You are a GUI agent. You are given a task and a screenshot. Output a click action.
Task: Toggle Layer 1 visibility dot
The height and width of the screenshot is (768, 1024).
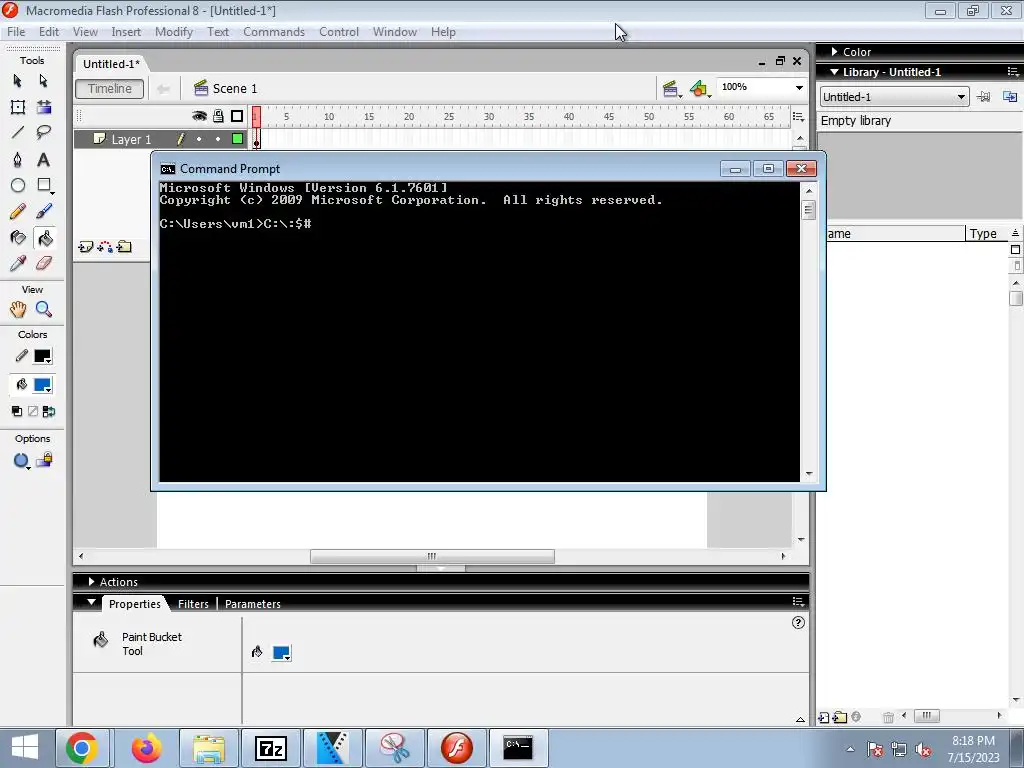(x=199, y=138)
